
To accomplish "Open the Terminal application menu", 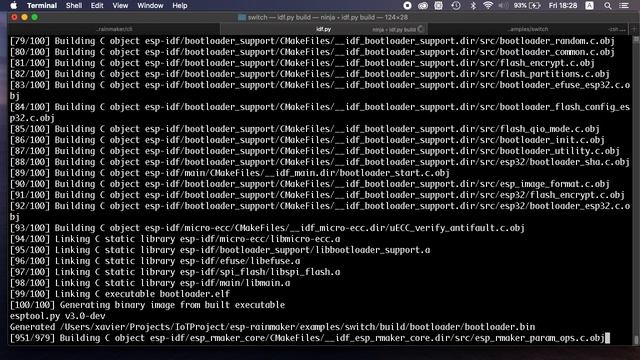I will [x=42, y=5].
